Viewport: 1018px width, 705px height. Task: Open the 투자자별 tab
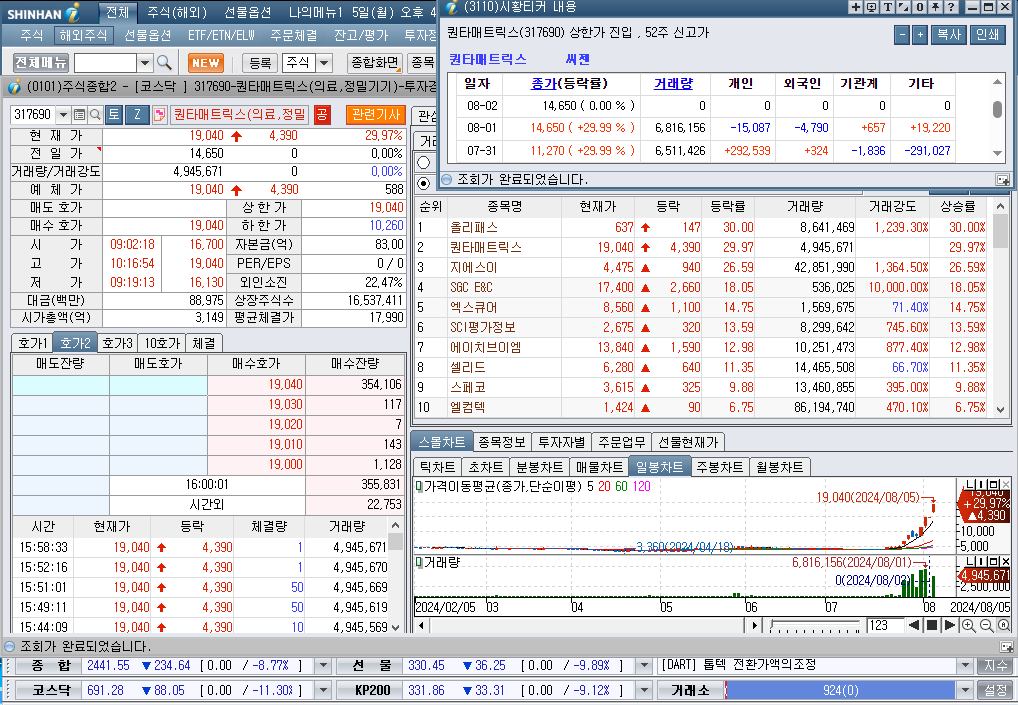[562, 442]
